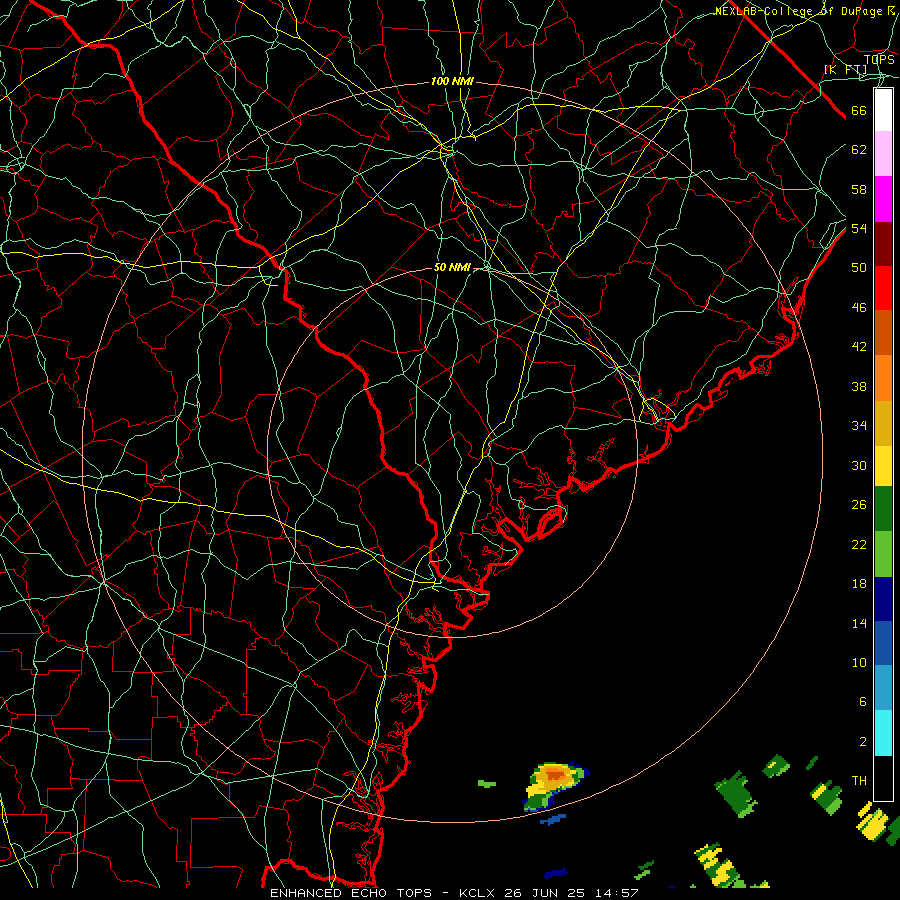Click the 50 NMI range ring label

pyautogui.click(x=452, y=267)
